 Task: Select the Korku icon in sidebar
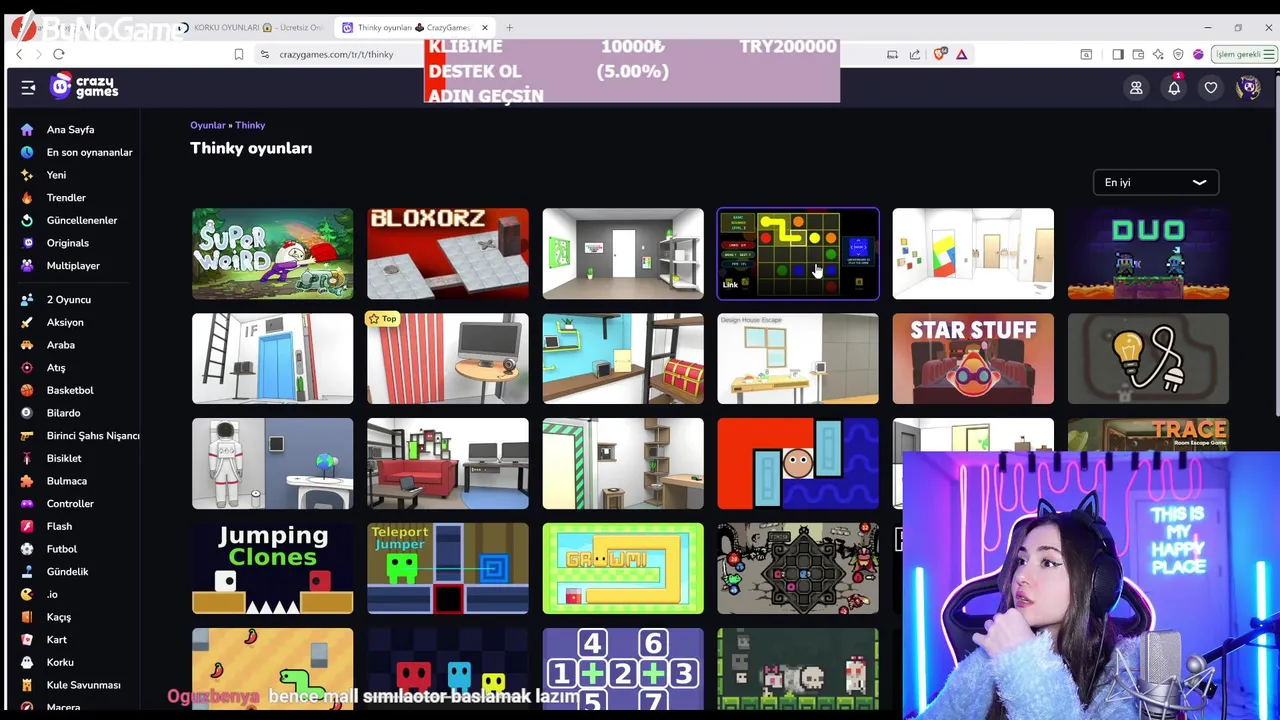tap(27, 662)
